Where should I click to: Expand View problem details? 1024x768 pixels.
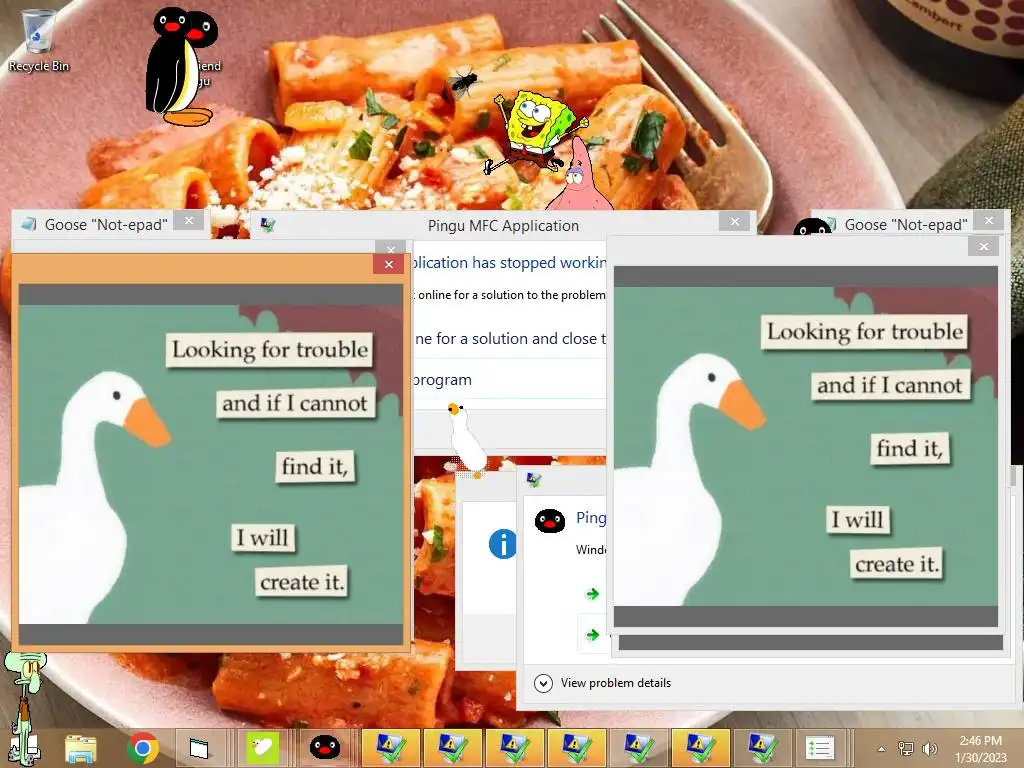(x=602, y=683)
